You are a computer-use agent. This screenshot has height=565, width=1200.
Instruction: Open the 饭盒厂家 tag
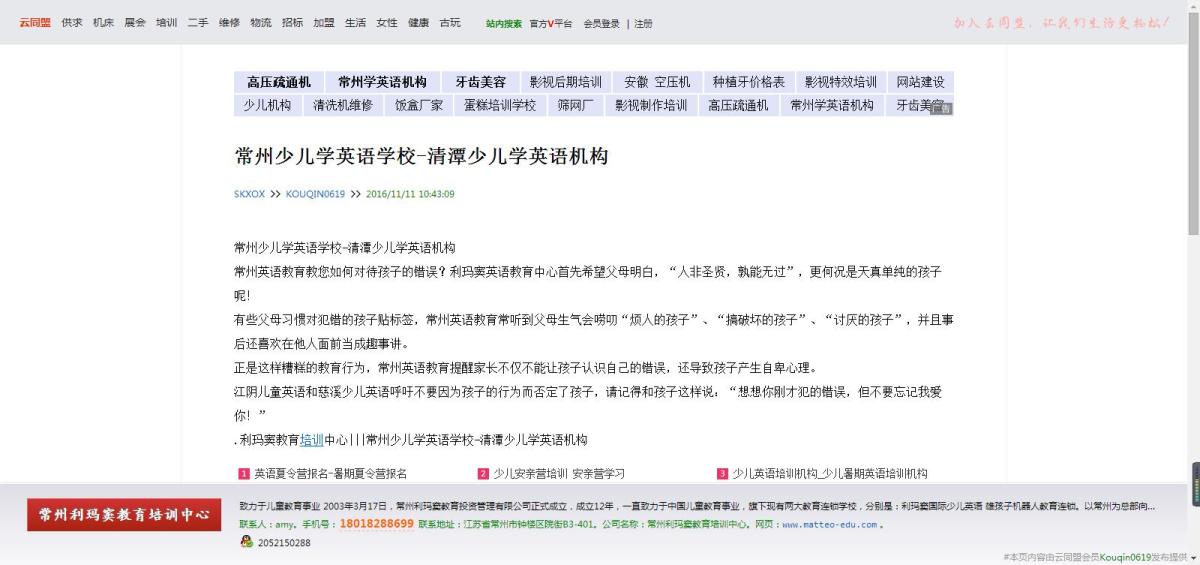point(419,105)
